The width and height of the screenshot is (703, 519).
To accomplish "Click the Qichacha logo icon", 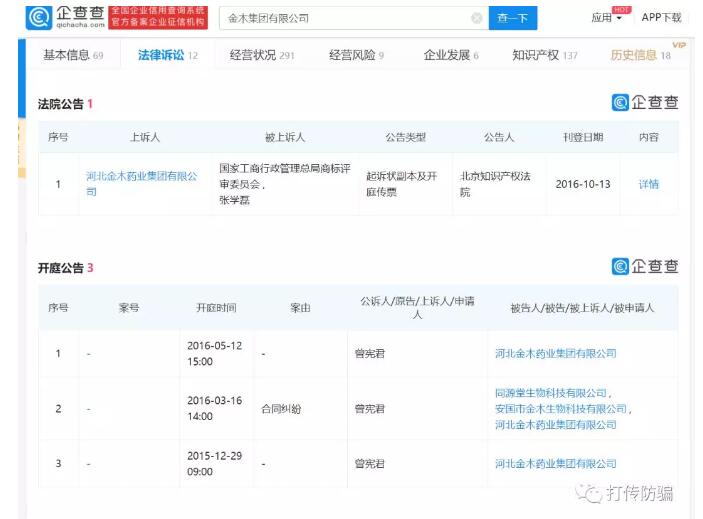I will point(39,18).
